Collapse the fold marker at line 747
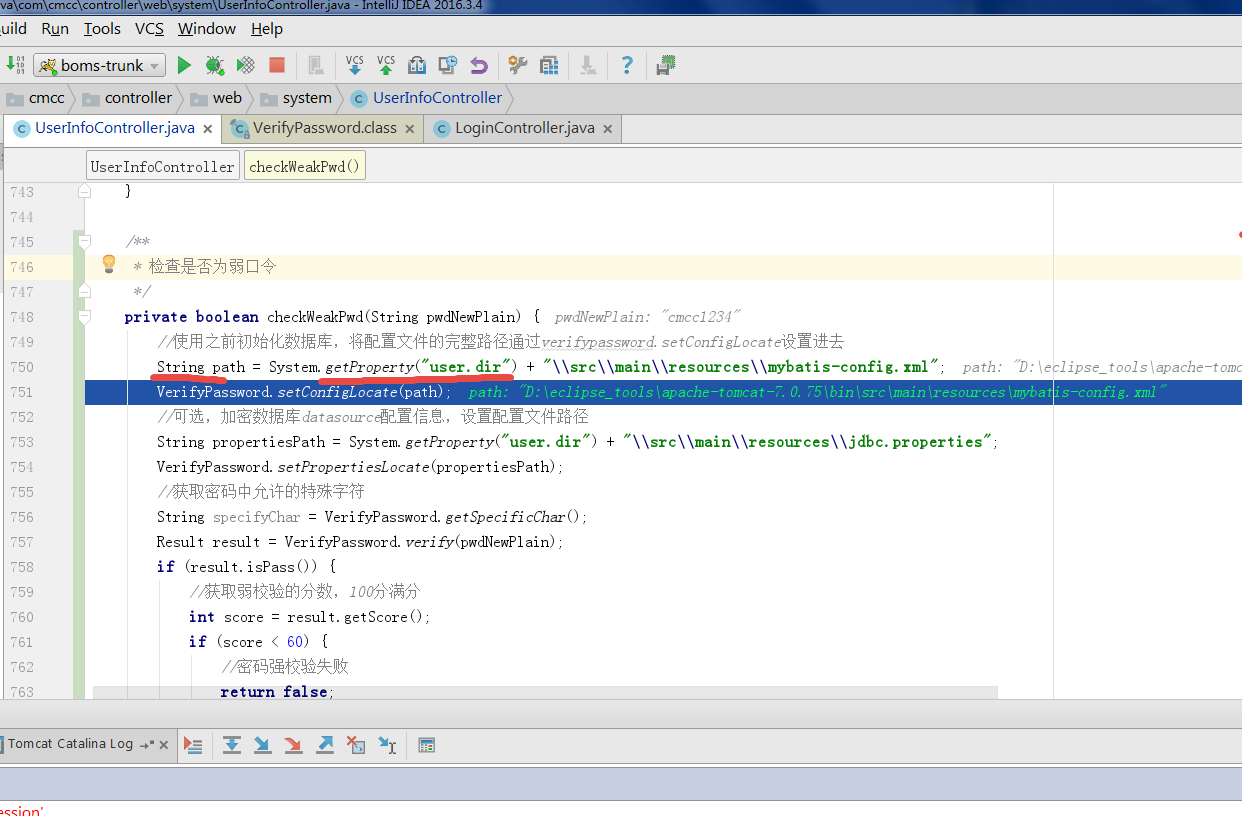Screen dimensions: 1242x816 [x=85, y=291]
